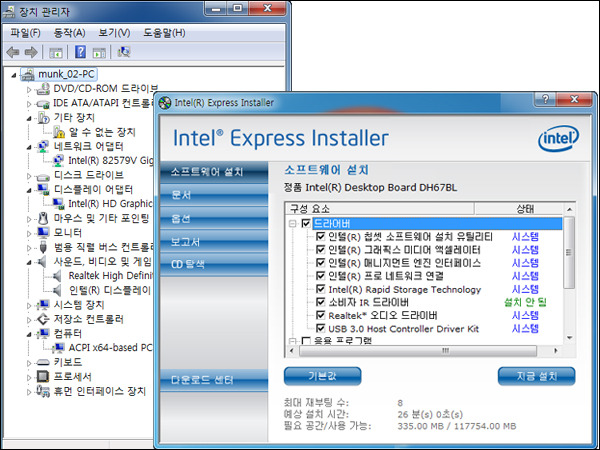Click the Intel HD Graphics device icon
This screenshot has width=600, height=450.
58,204
